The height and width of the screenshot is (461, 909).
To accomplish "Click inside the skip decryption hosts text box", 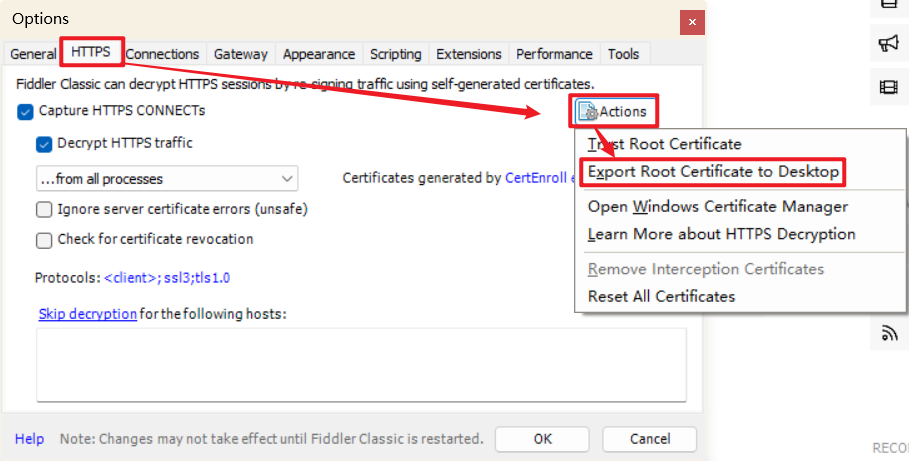I will (x=361, y=365).
